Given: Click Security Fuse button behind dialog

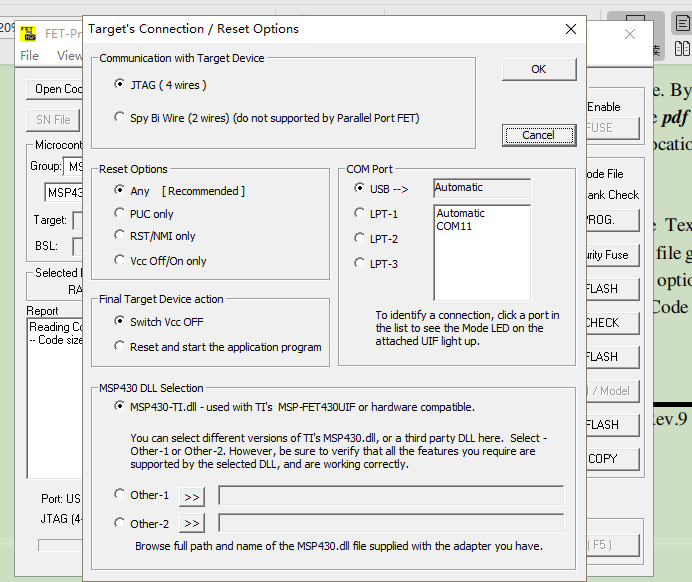Looking at the screenshot, I should tap(613, 255).
